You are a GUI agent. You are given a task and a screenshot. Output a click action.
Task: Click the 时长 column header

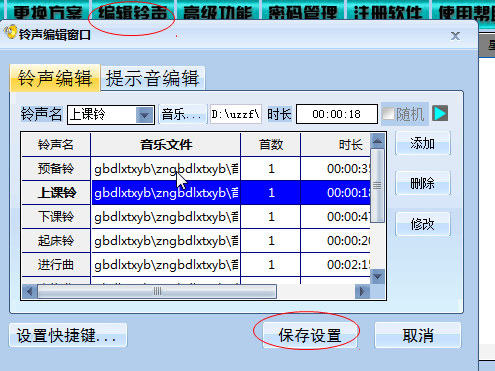coord(336,145)
